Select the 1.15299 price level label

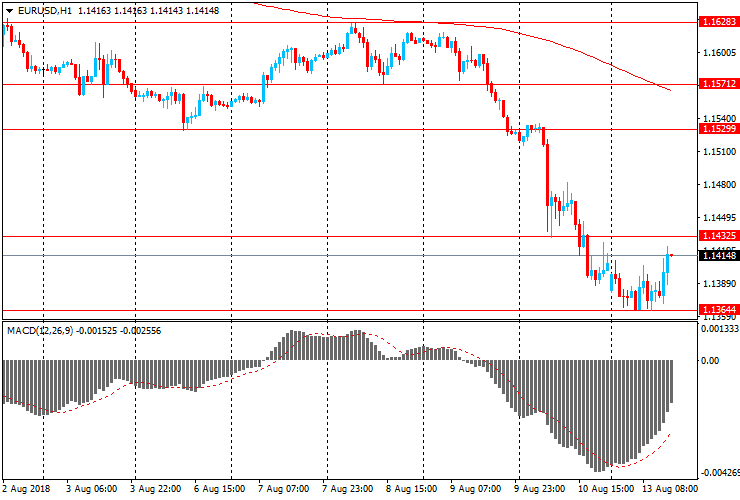pos(719,128)
